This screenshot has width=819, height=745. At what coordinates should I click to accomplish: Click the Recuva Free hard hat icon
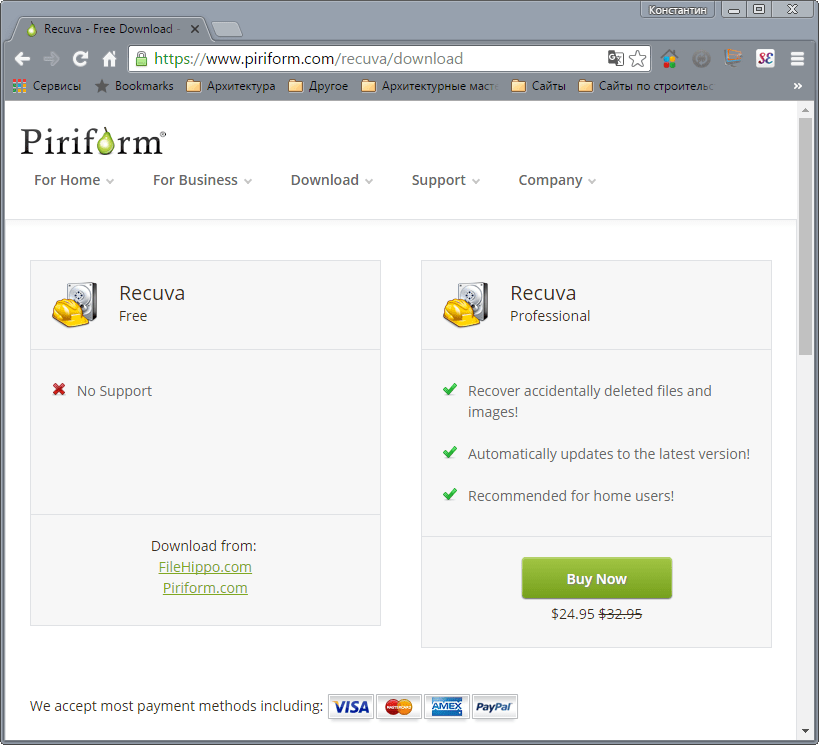click(x=75, y=305)
